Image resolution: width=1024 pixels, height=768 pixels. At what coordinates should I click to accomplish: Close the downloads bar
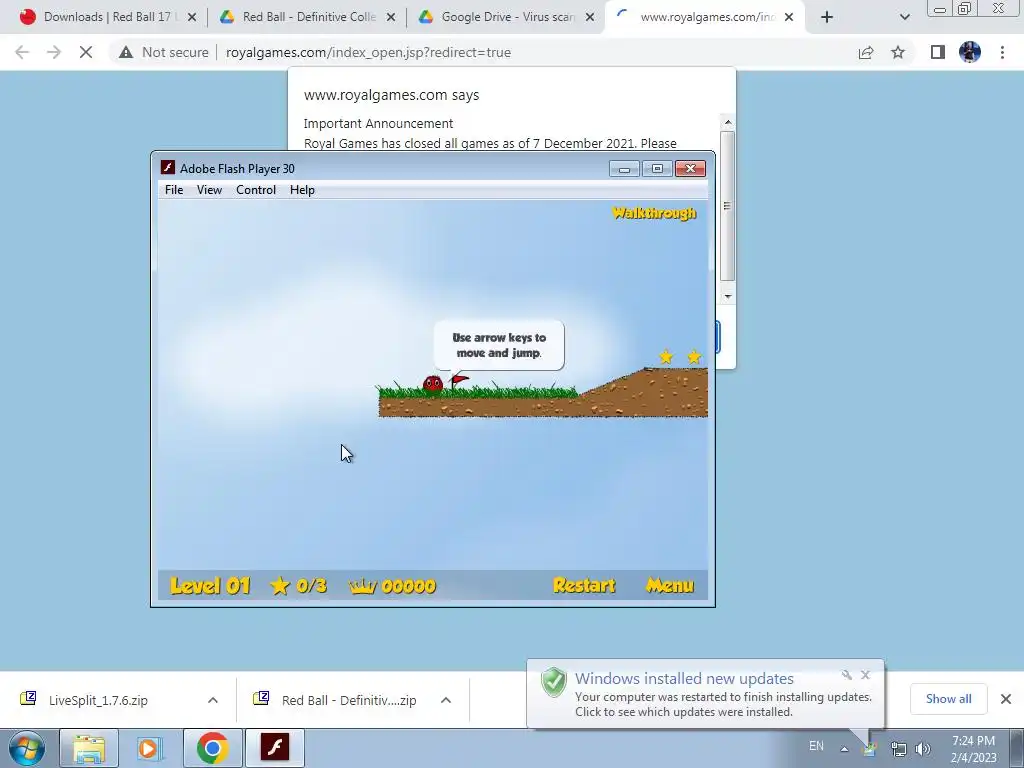tap(1006, 699)
